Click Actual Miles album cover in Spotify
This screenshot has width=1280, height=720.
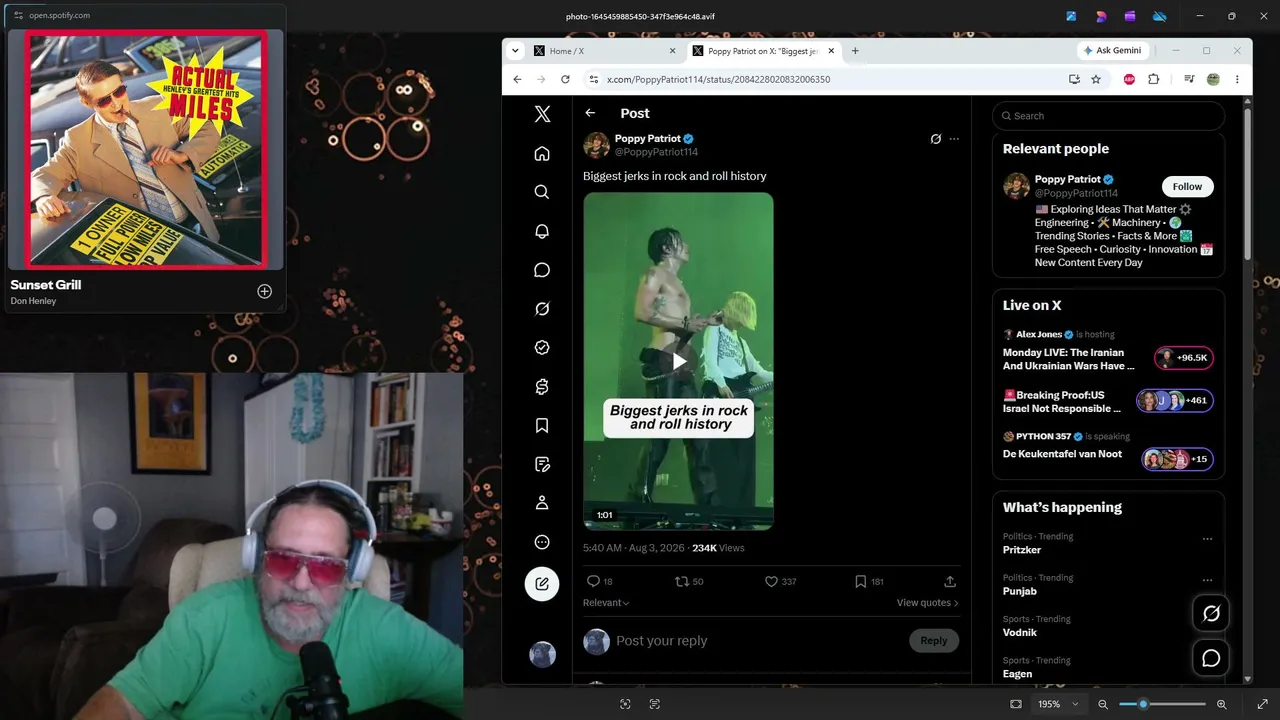146,150
